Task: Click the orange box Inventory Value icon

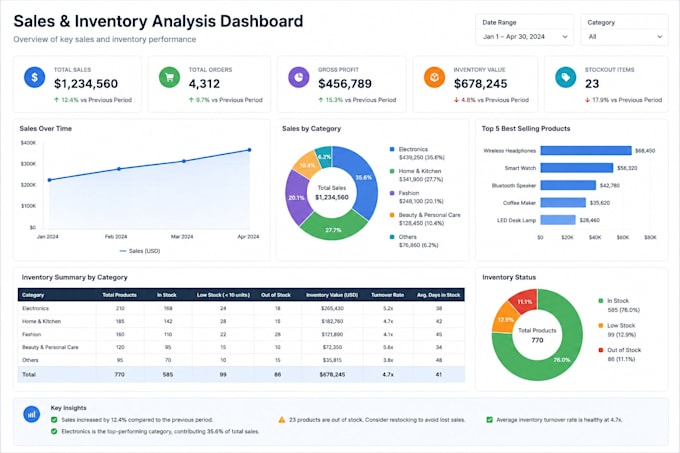Action: pos(434,78)
